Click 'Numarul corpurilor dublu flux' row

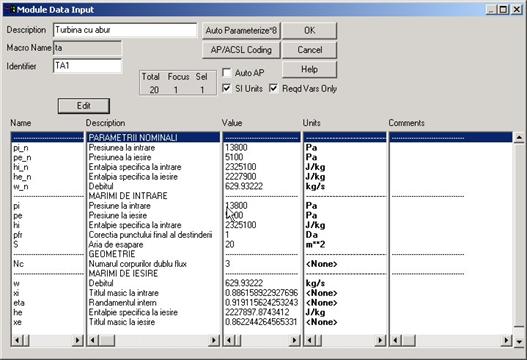click(x=137, y=264)
